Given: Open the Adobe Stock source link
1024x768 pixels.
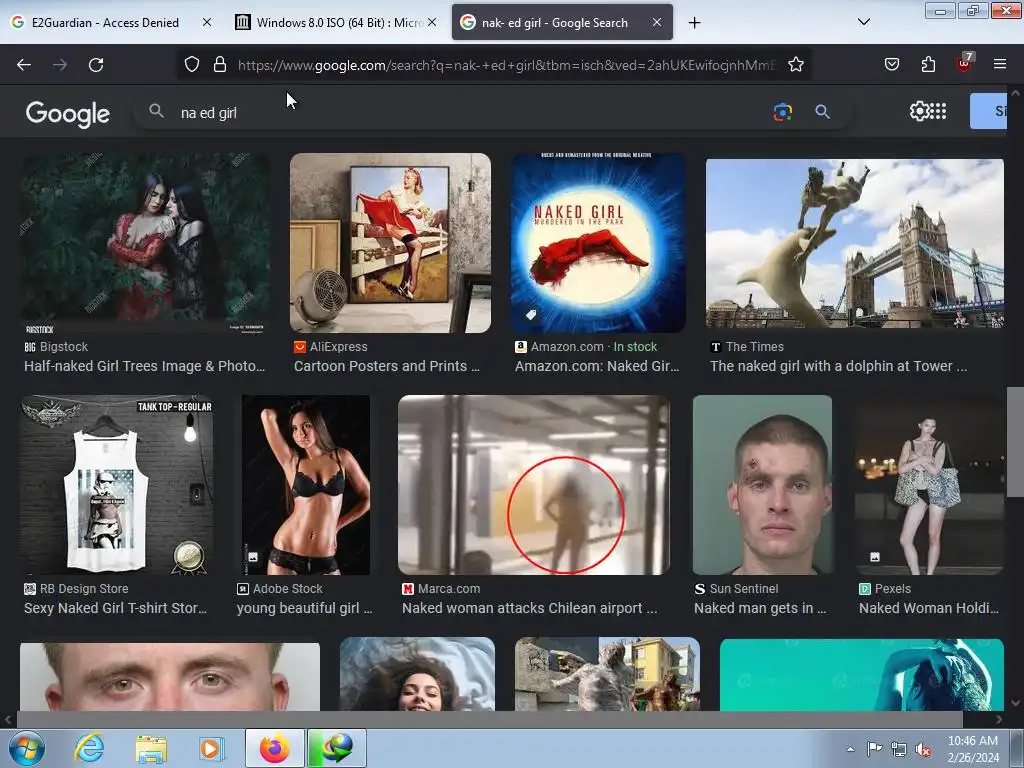Looking at the screenshot, I should (x=281, y=589).
